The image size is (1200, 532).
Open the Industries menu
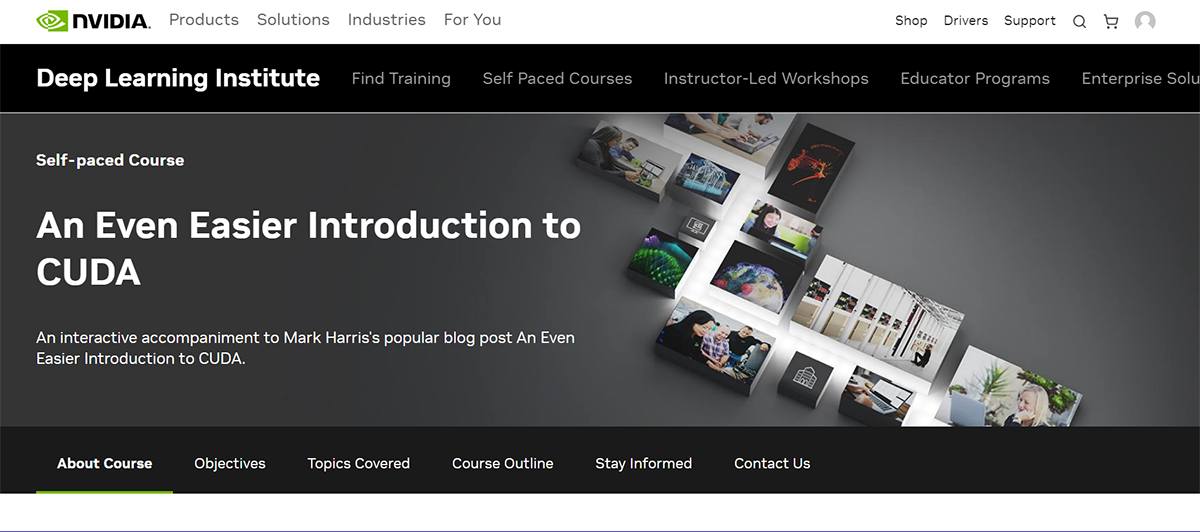(x=387, y=20)
